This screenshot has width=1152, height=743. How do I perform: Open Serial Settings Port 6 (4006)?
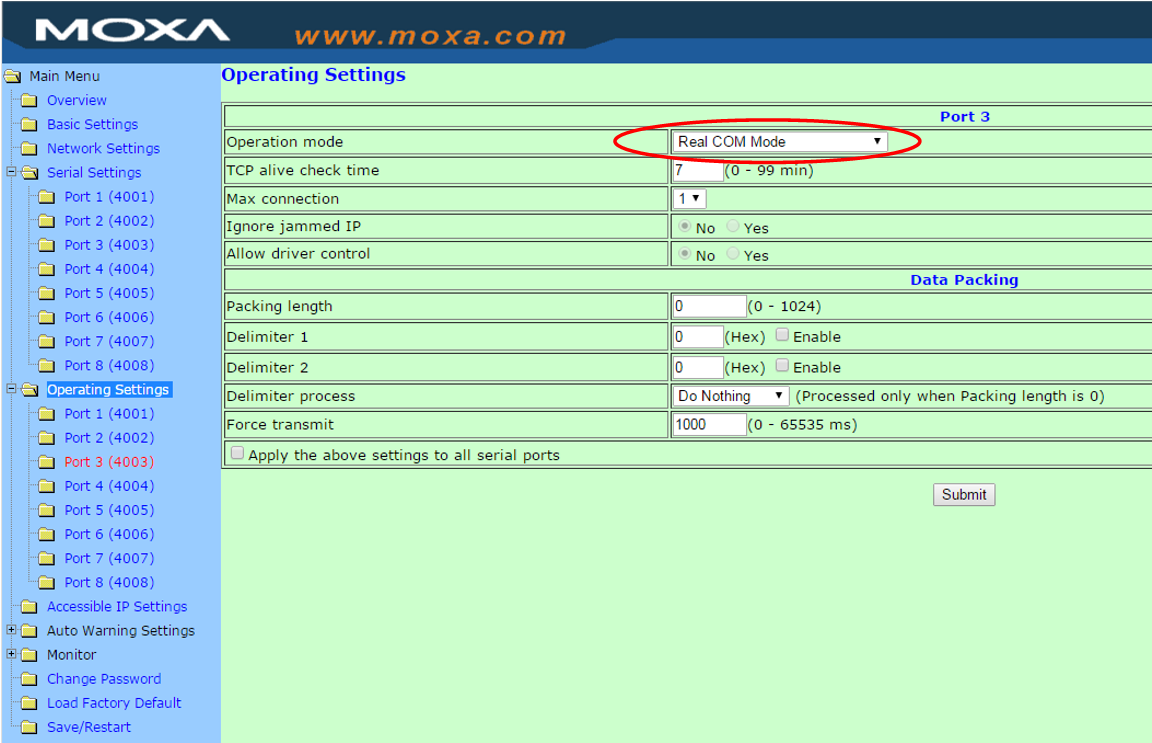[x=109, y=317]
